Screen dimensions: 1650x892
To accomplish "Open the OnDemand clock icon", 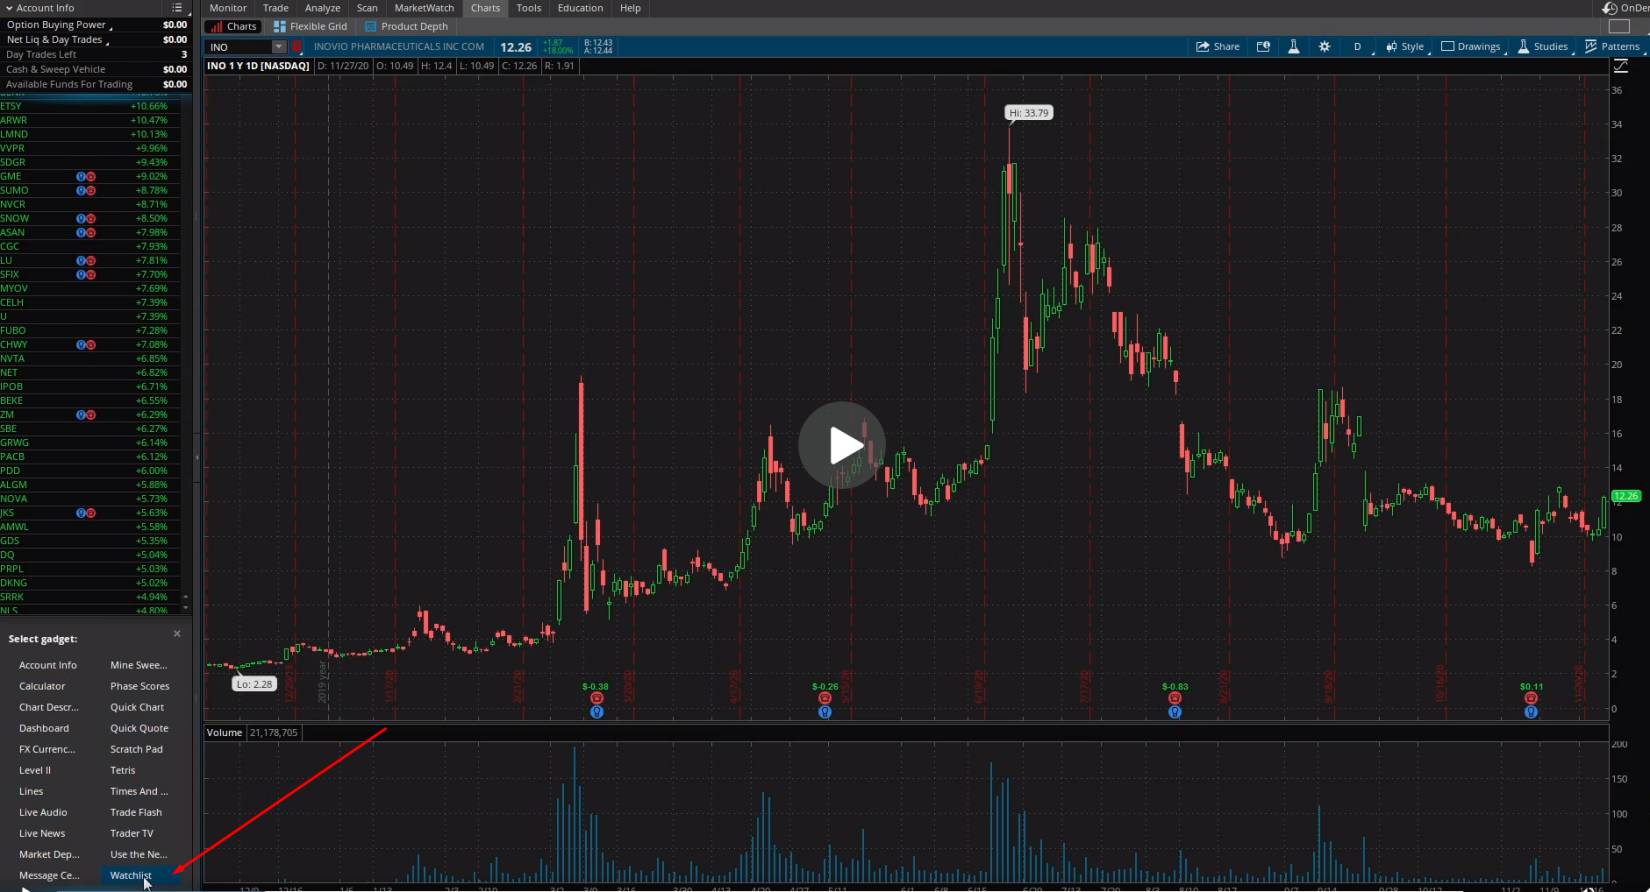I will (1610, 8).
